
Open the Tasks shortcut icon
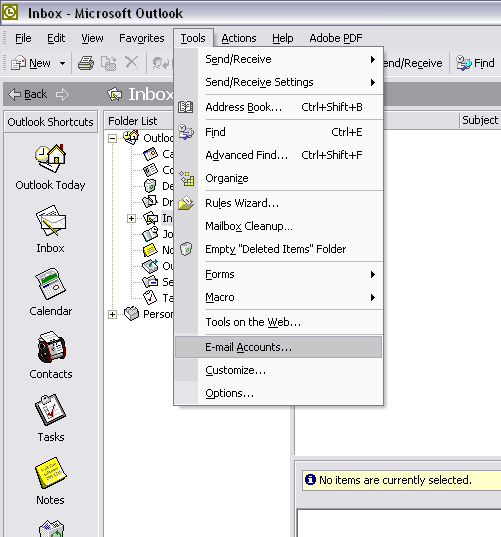50,410
